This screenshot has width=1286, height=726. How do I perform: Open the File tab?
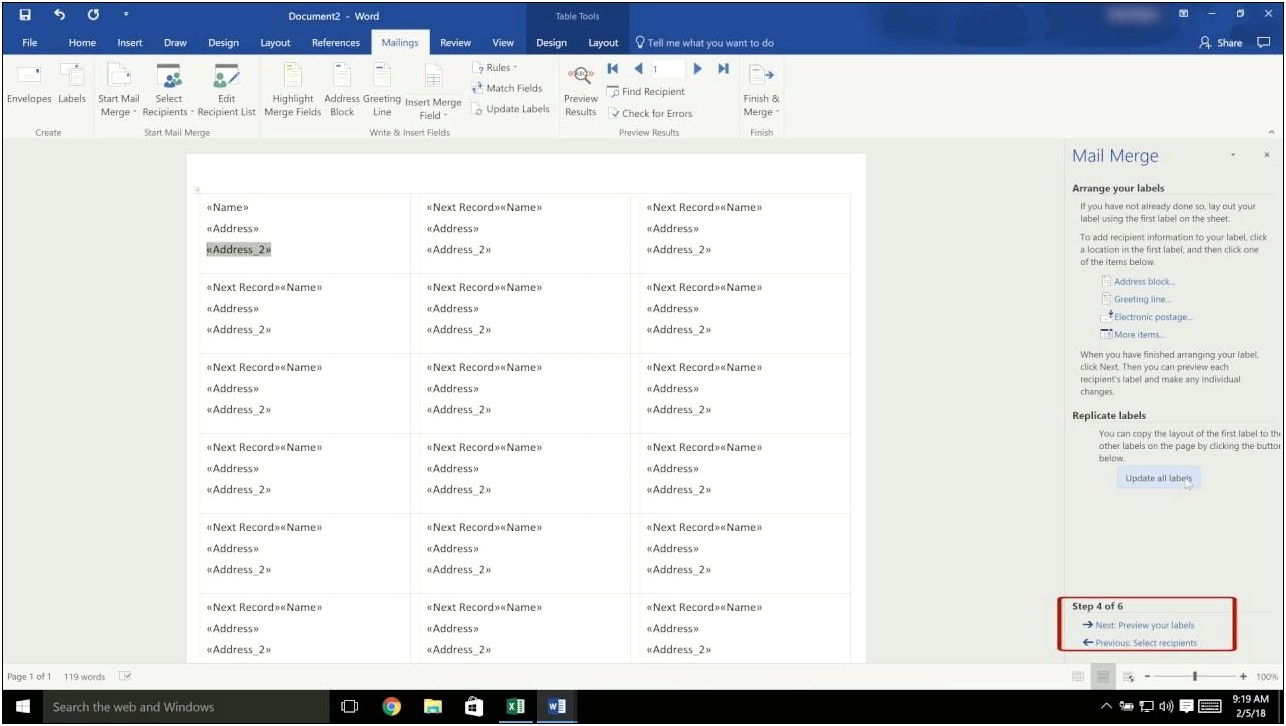30,43
